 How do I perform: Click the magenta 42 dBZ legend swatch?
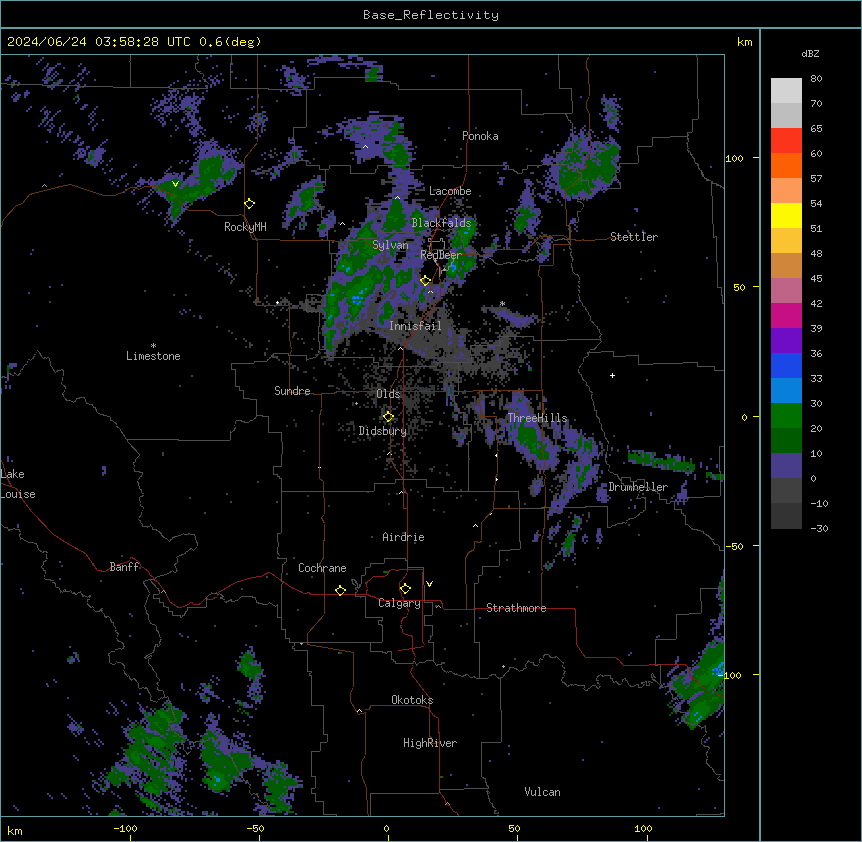click(x=786, y=315)
